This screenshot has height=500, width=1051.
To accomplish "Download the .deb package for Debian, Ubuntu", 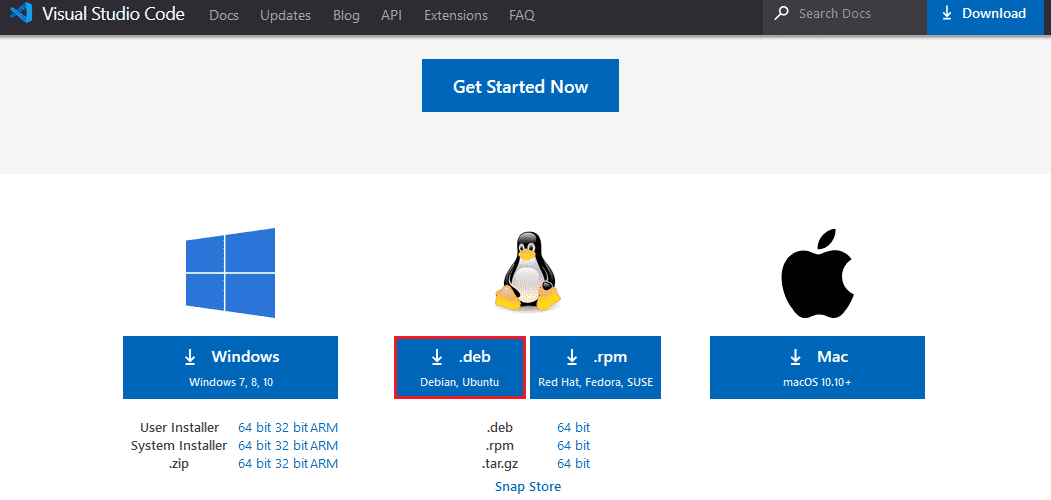I will coord(460,367).
